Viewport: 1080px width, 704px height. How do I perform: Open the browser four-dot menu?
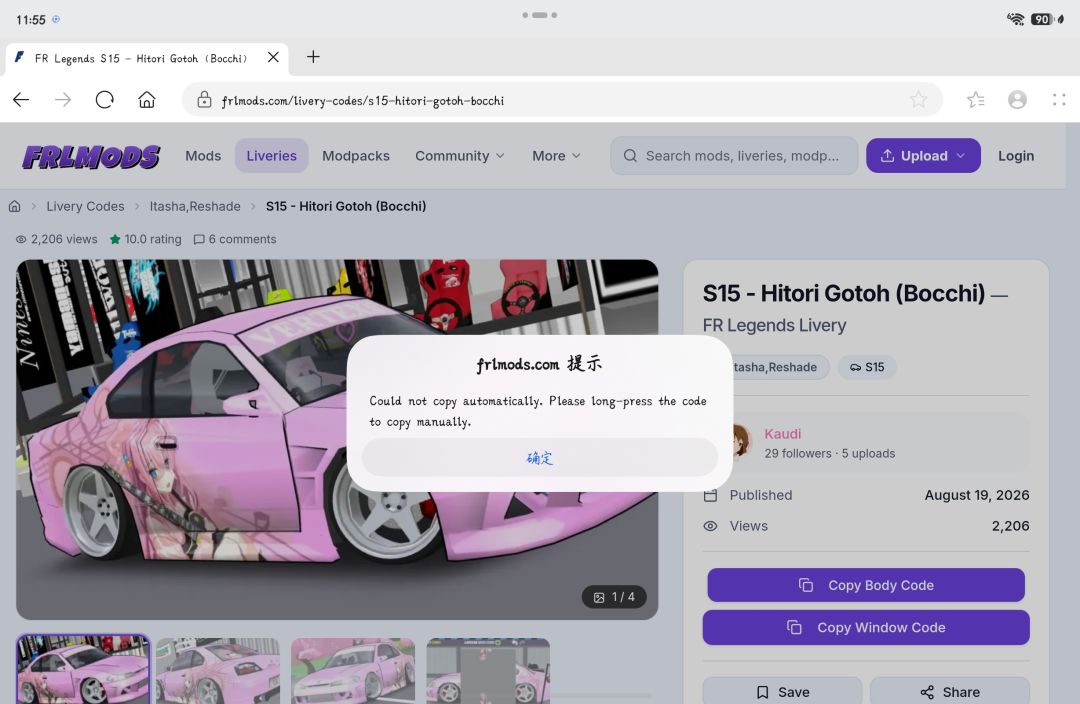[1059, 100]
